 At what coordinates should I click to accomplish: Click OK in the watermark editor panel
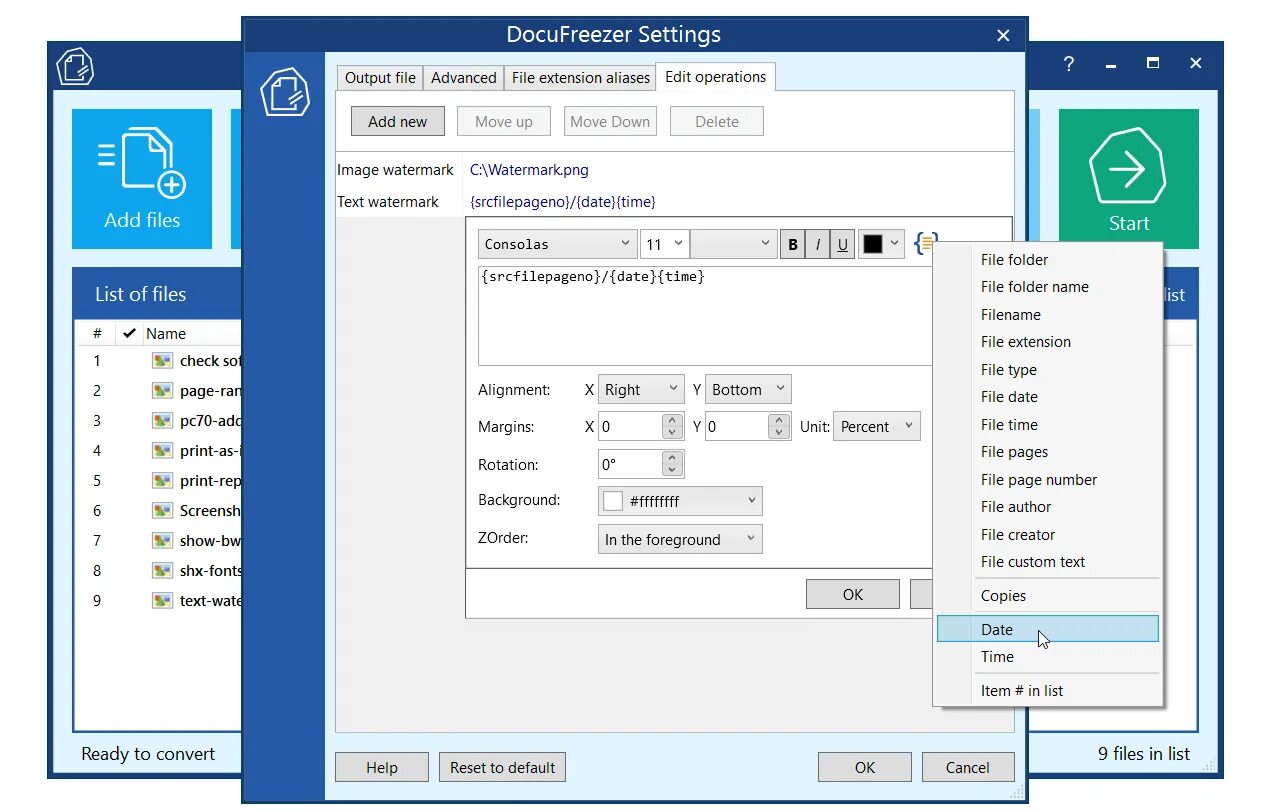click(x=853, y=595)
